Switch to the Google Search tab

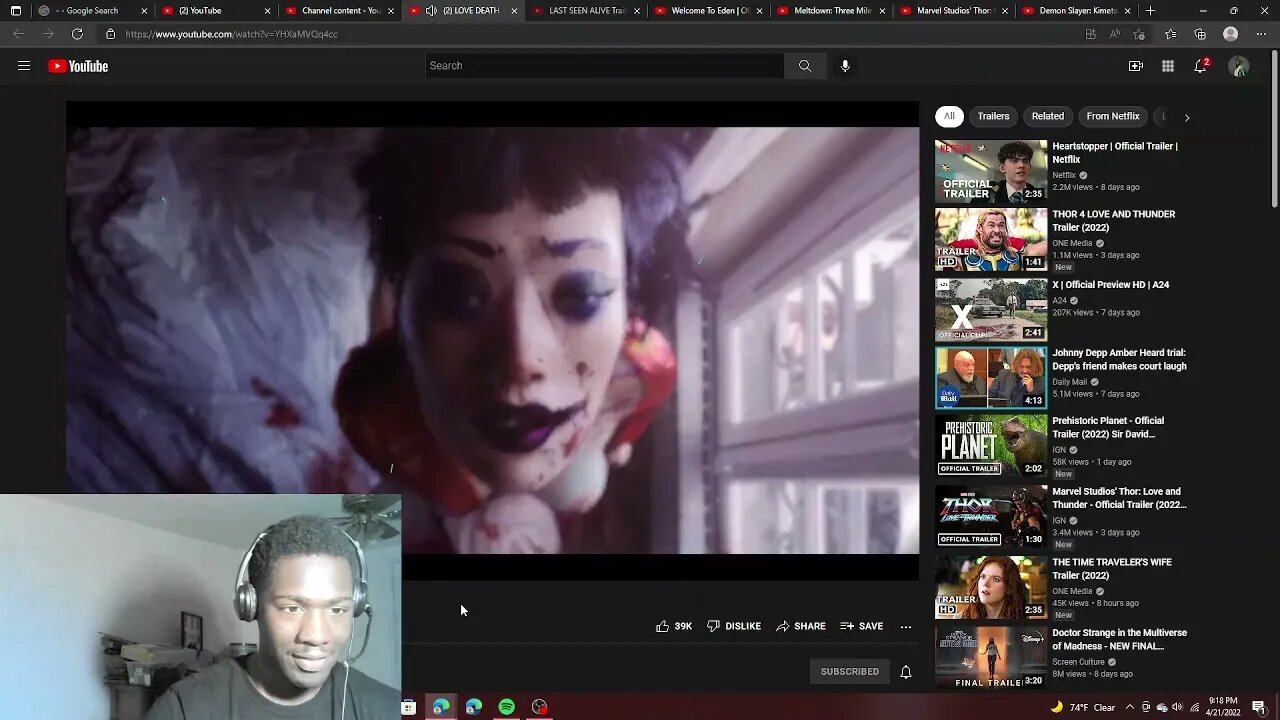tap(92, 11)
